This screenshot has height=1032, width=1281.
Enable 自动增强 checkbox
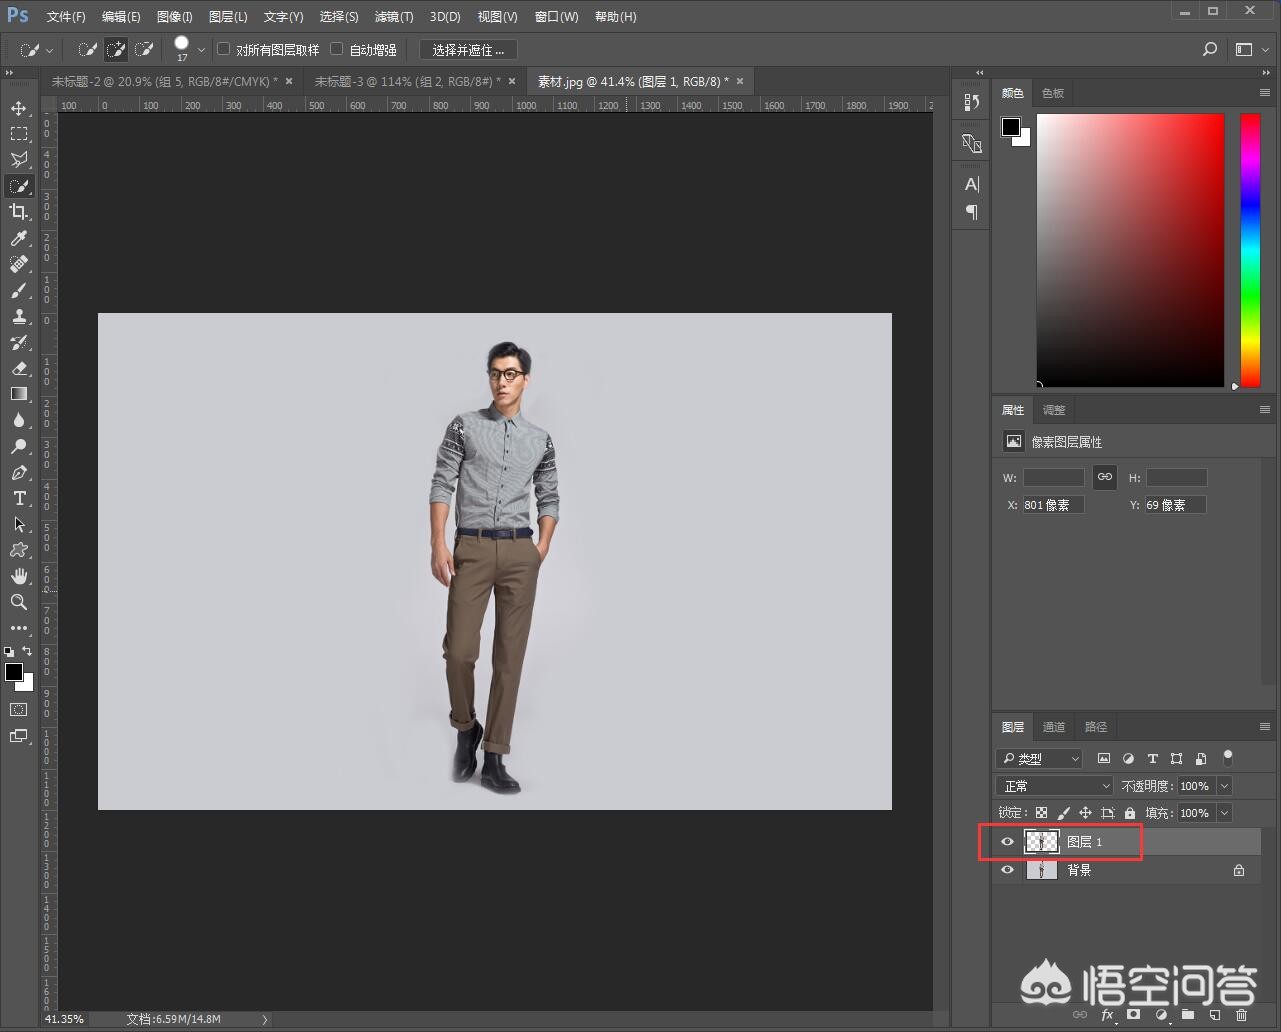coord(337,49)
